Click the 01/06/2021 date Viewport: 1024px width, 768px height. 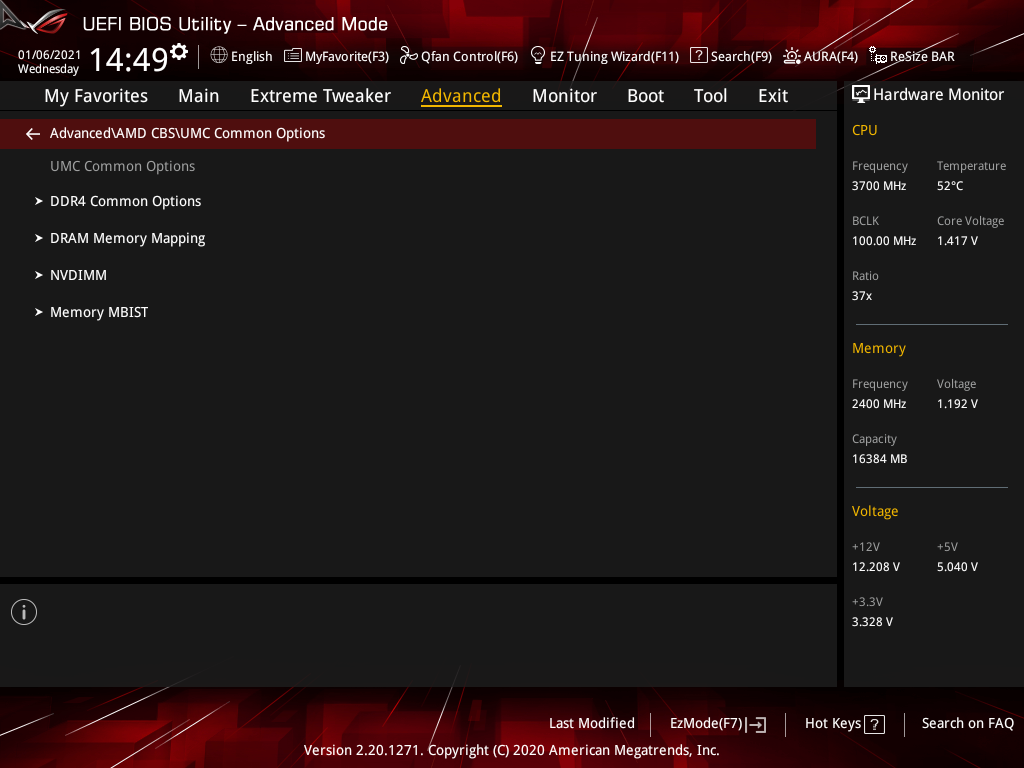click(49, 55)
